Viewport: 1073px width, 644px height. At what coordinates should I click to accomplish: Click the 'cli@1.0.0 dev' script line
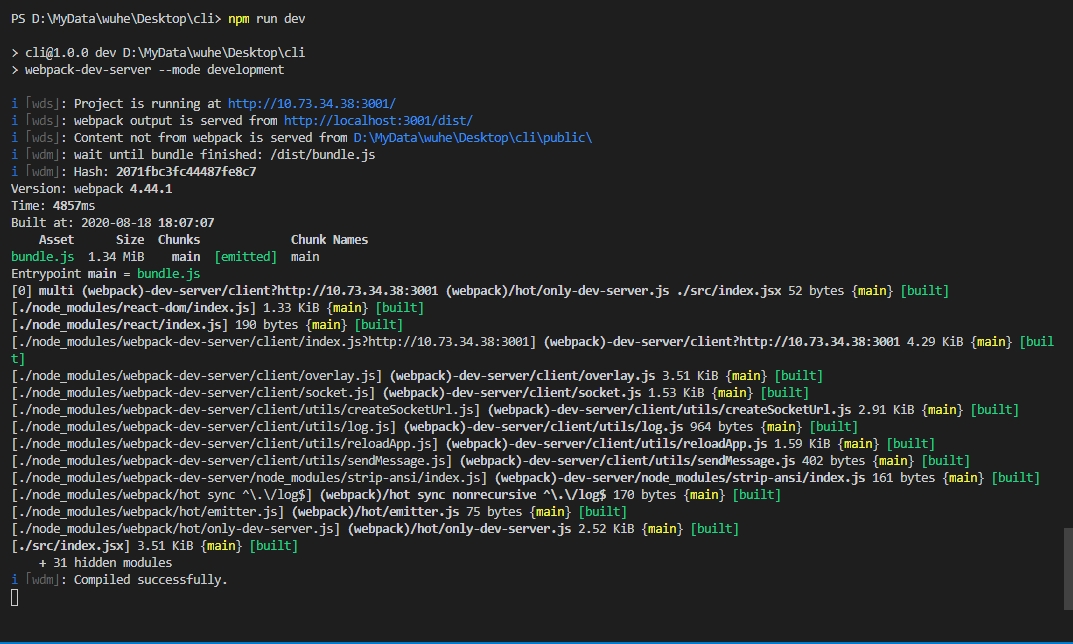pos(164,53)
